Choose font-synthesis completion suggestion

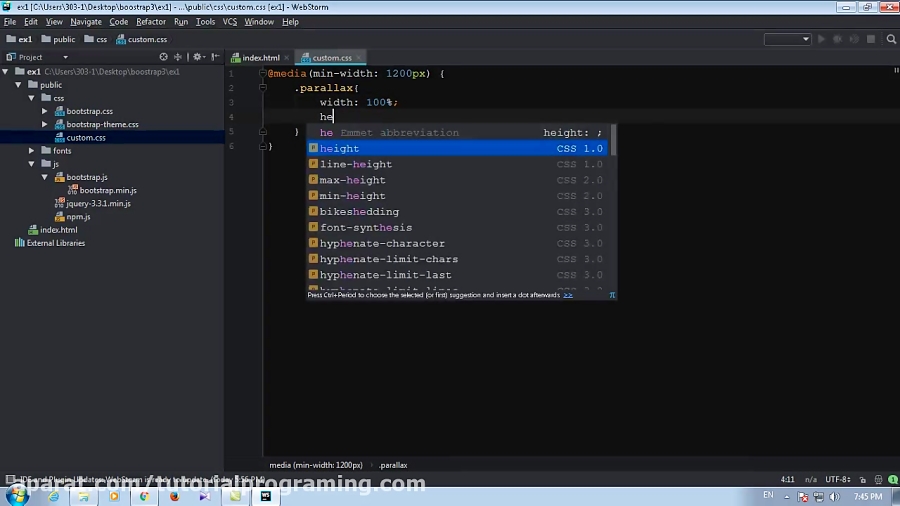(457, 228)
